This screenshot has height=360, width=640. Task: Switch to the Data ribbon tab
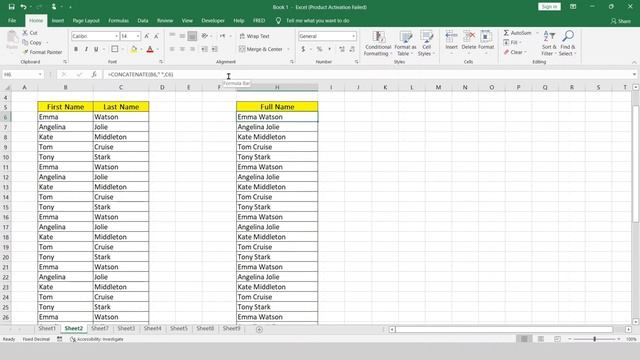click(x=143, y=20)
